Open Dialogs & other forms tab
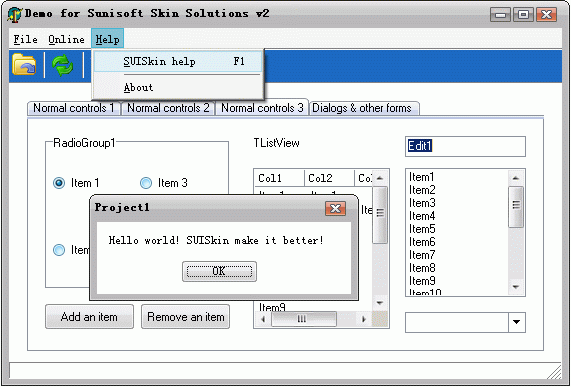This screenshot has height=387, width=571. pos(364,108)
